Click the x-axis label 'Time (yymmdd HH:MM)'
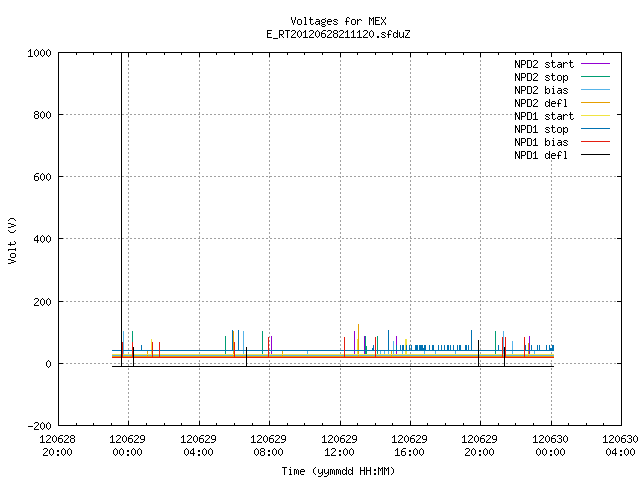 pos(338,471)
